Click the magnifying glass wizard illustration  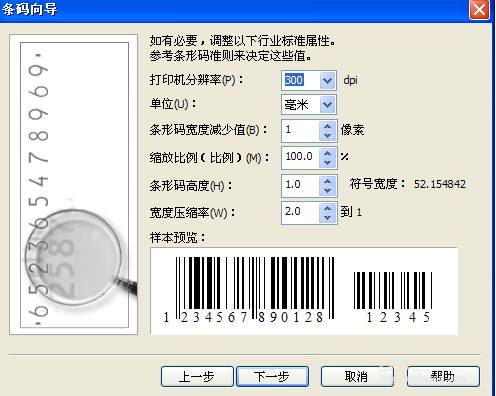pyautogui.click(x=74, y=184)
